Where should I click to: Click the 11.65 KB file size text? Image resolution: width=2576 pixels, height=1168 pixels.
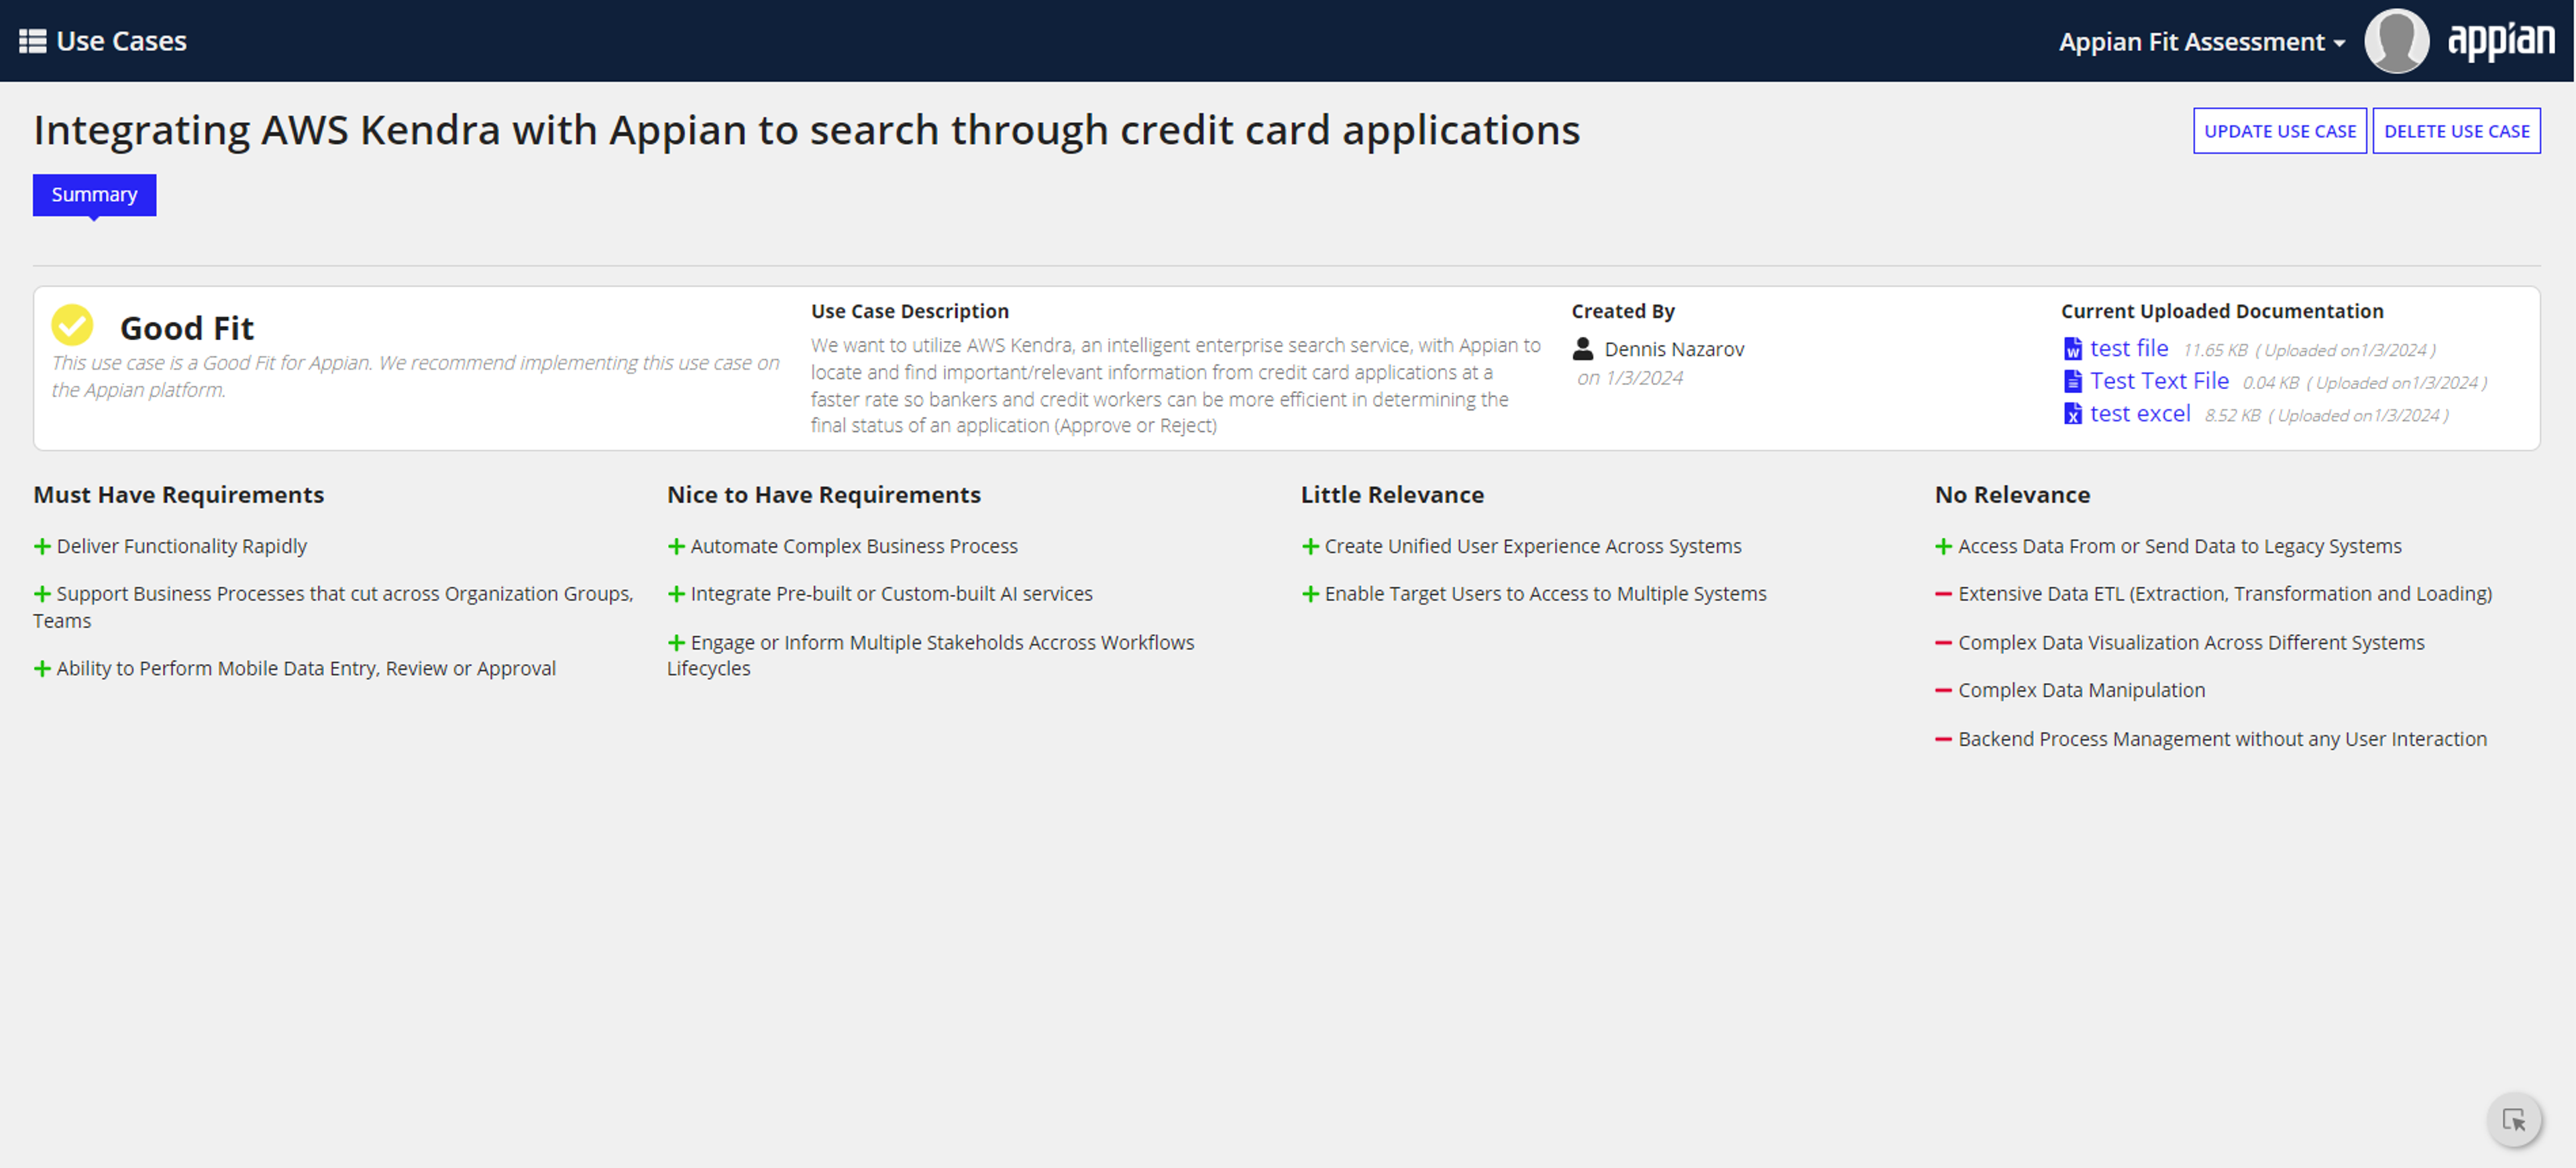click(2214, 351)
